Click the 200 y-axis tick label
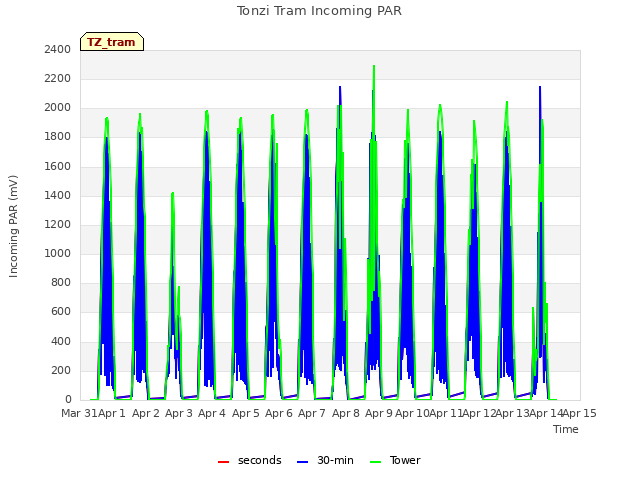 tap(61, 371)
